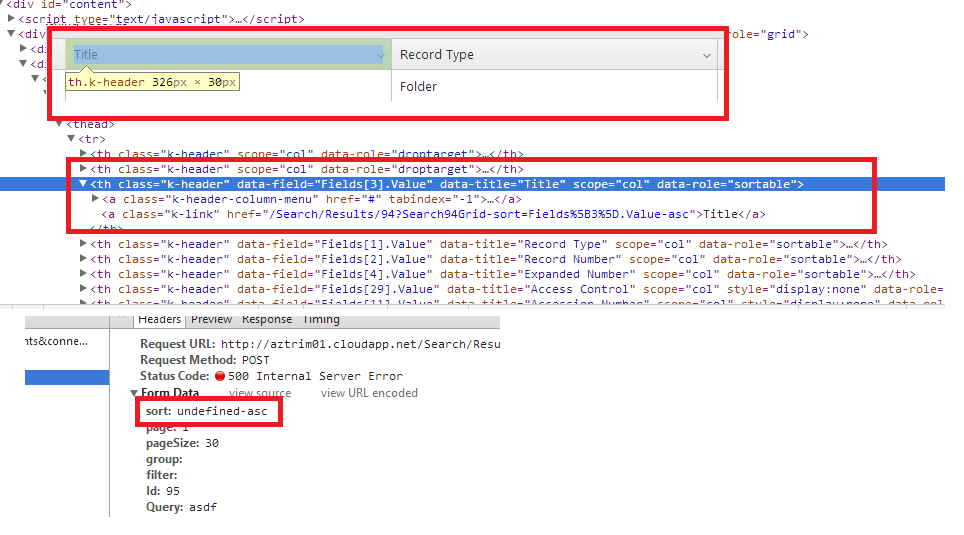
Task: Switch to the Response tab
Action: (267, 320)
